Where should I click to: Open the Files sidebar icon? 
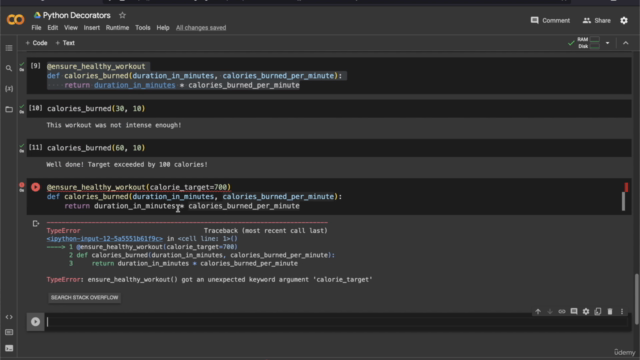pos(9,109)
